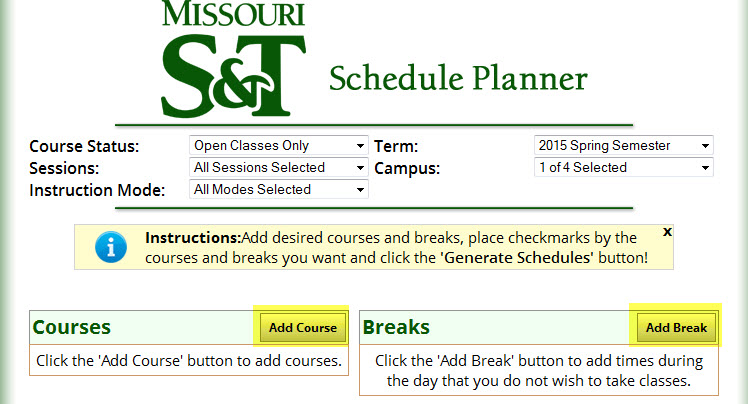Viewport: 748px width, 404px height.
Task: Open the Course Status dropdown showing Open Classes Only
Action: pyautogui.click(x=279, y=145)
